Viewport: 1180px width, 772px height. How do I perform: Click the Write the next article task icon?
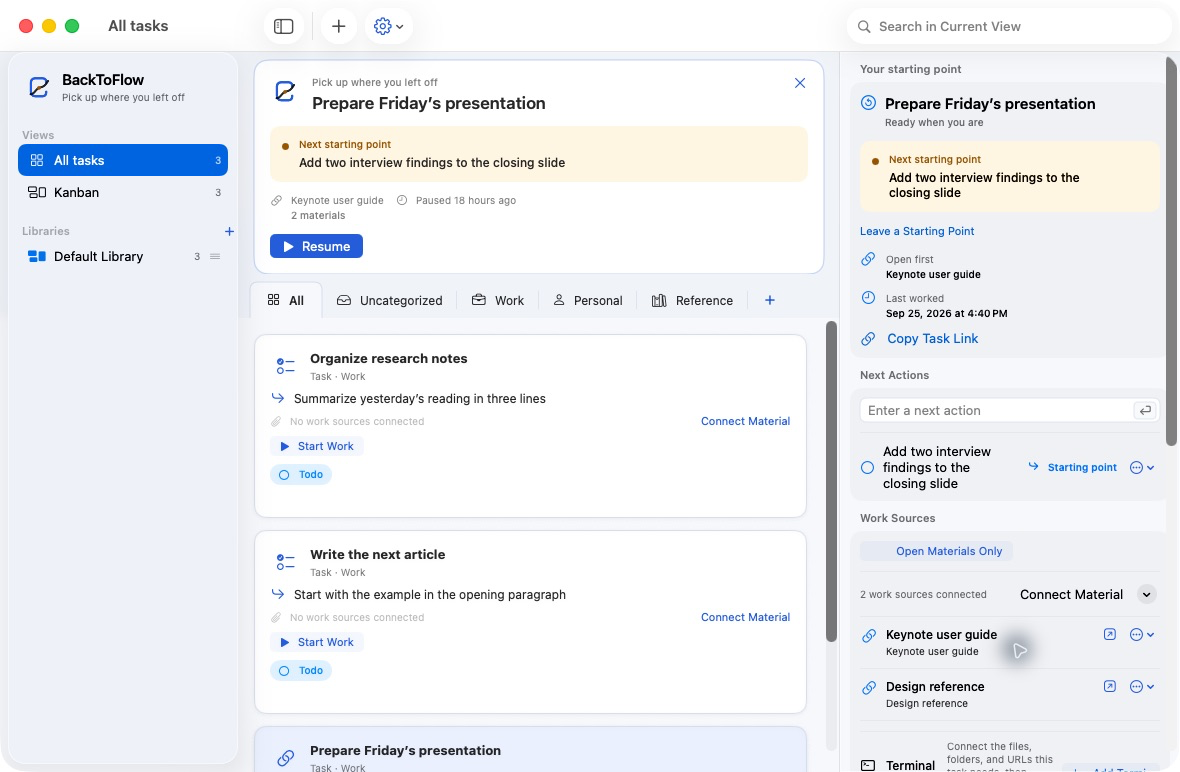(285, 562)
